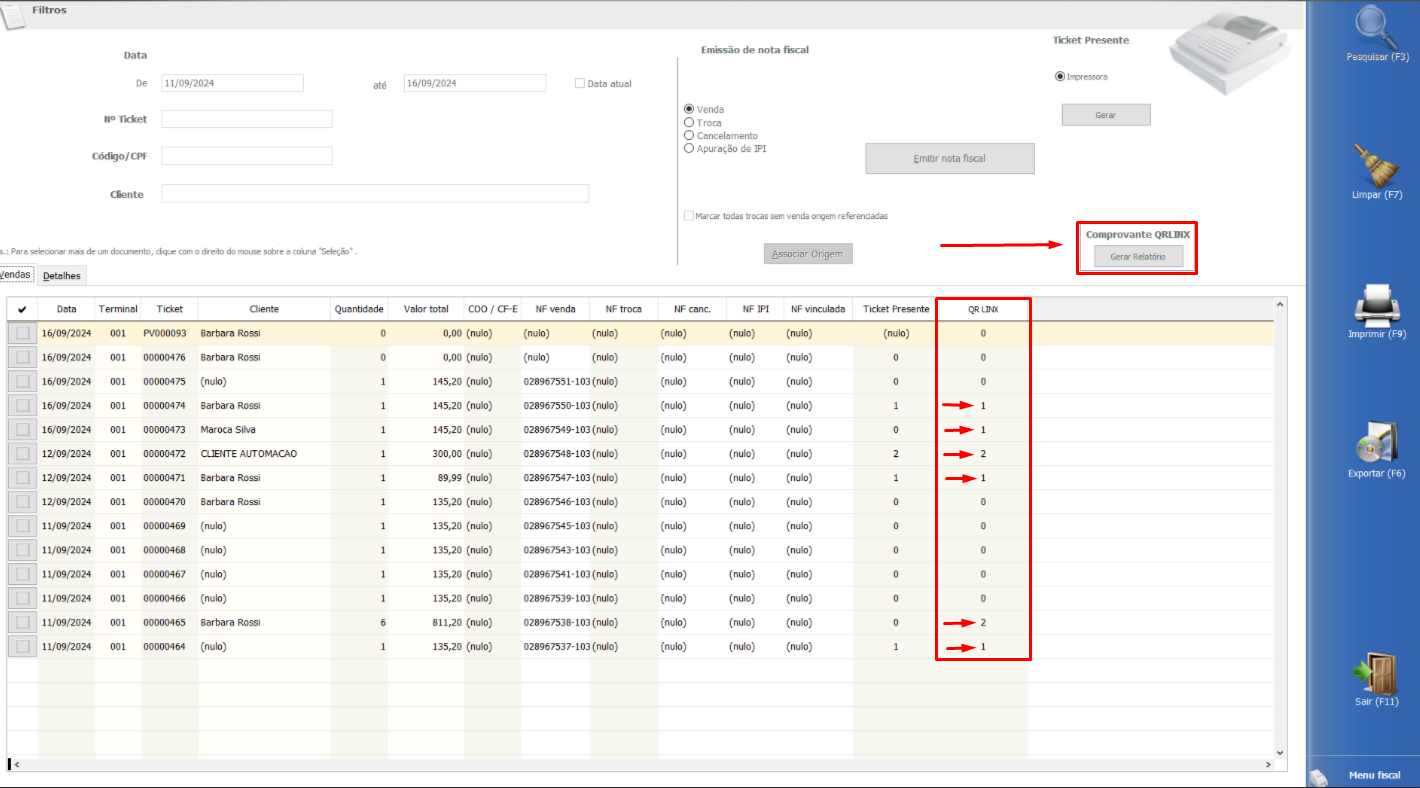Choose the Cancelamento radio option
The width and height of the screenshot is (1420, 788).
[689, 135]
